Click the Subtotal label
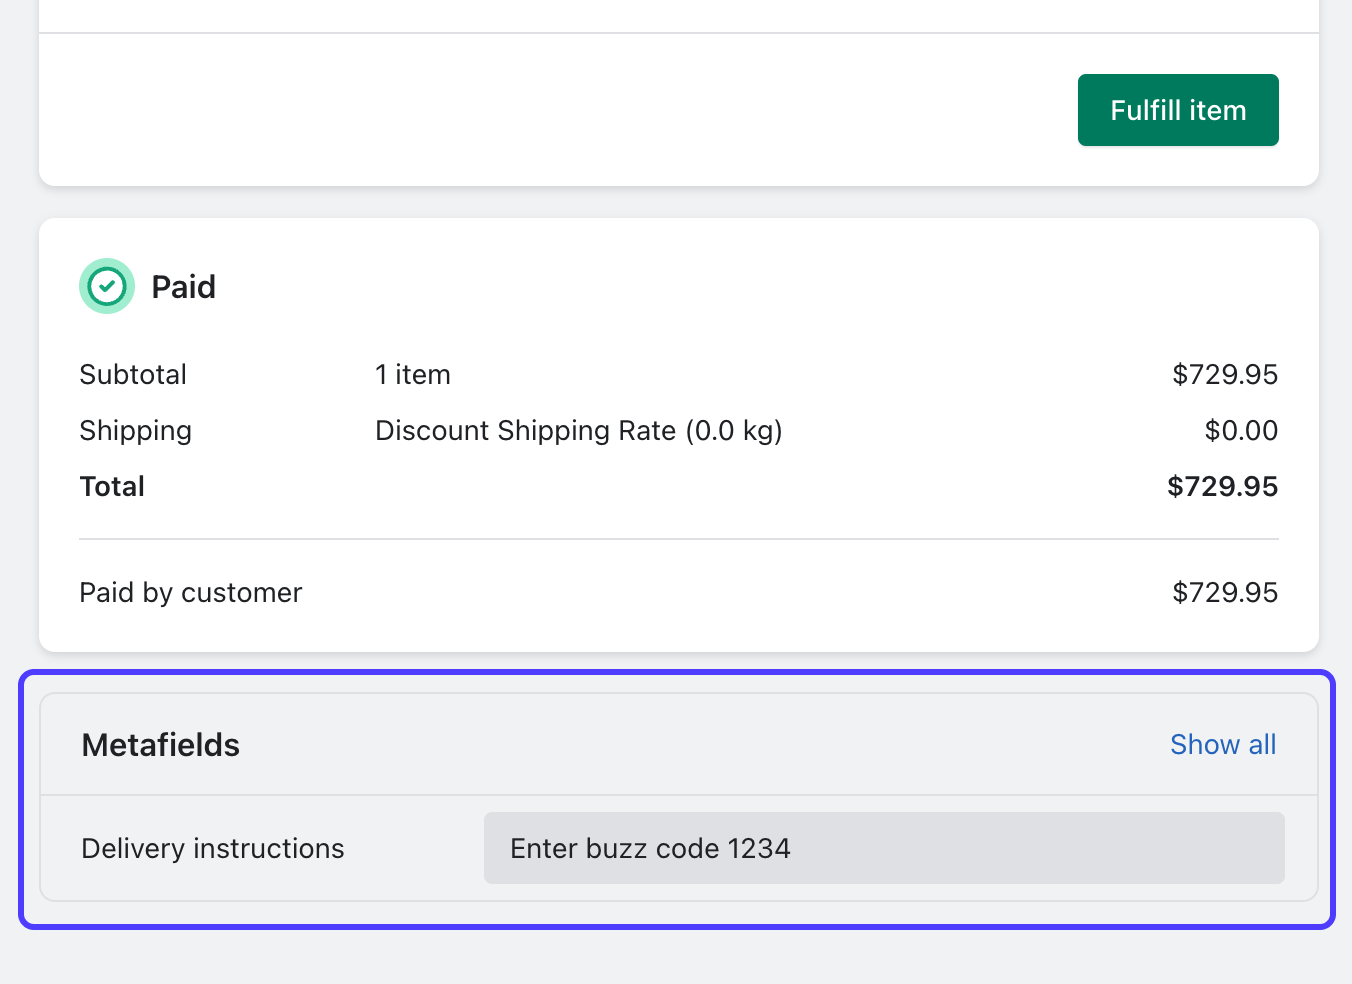 point(133,375)
